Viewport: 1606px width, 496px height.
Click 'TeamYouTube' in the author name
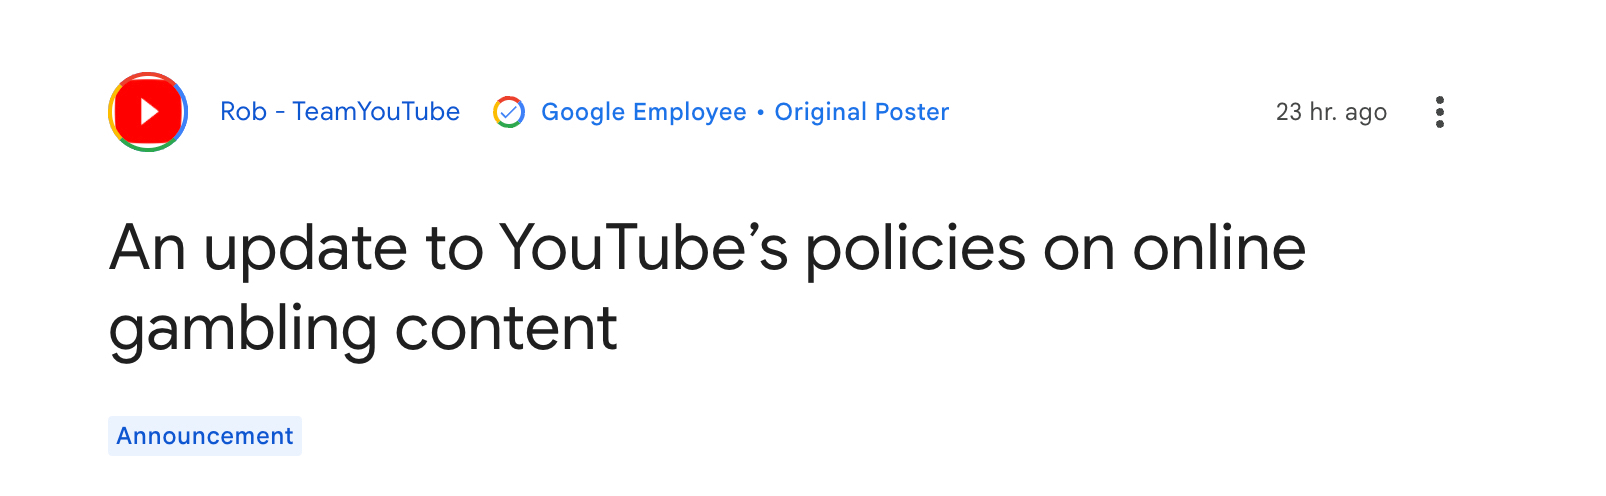coord(376,112)
